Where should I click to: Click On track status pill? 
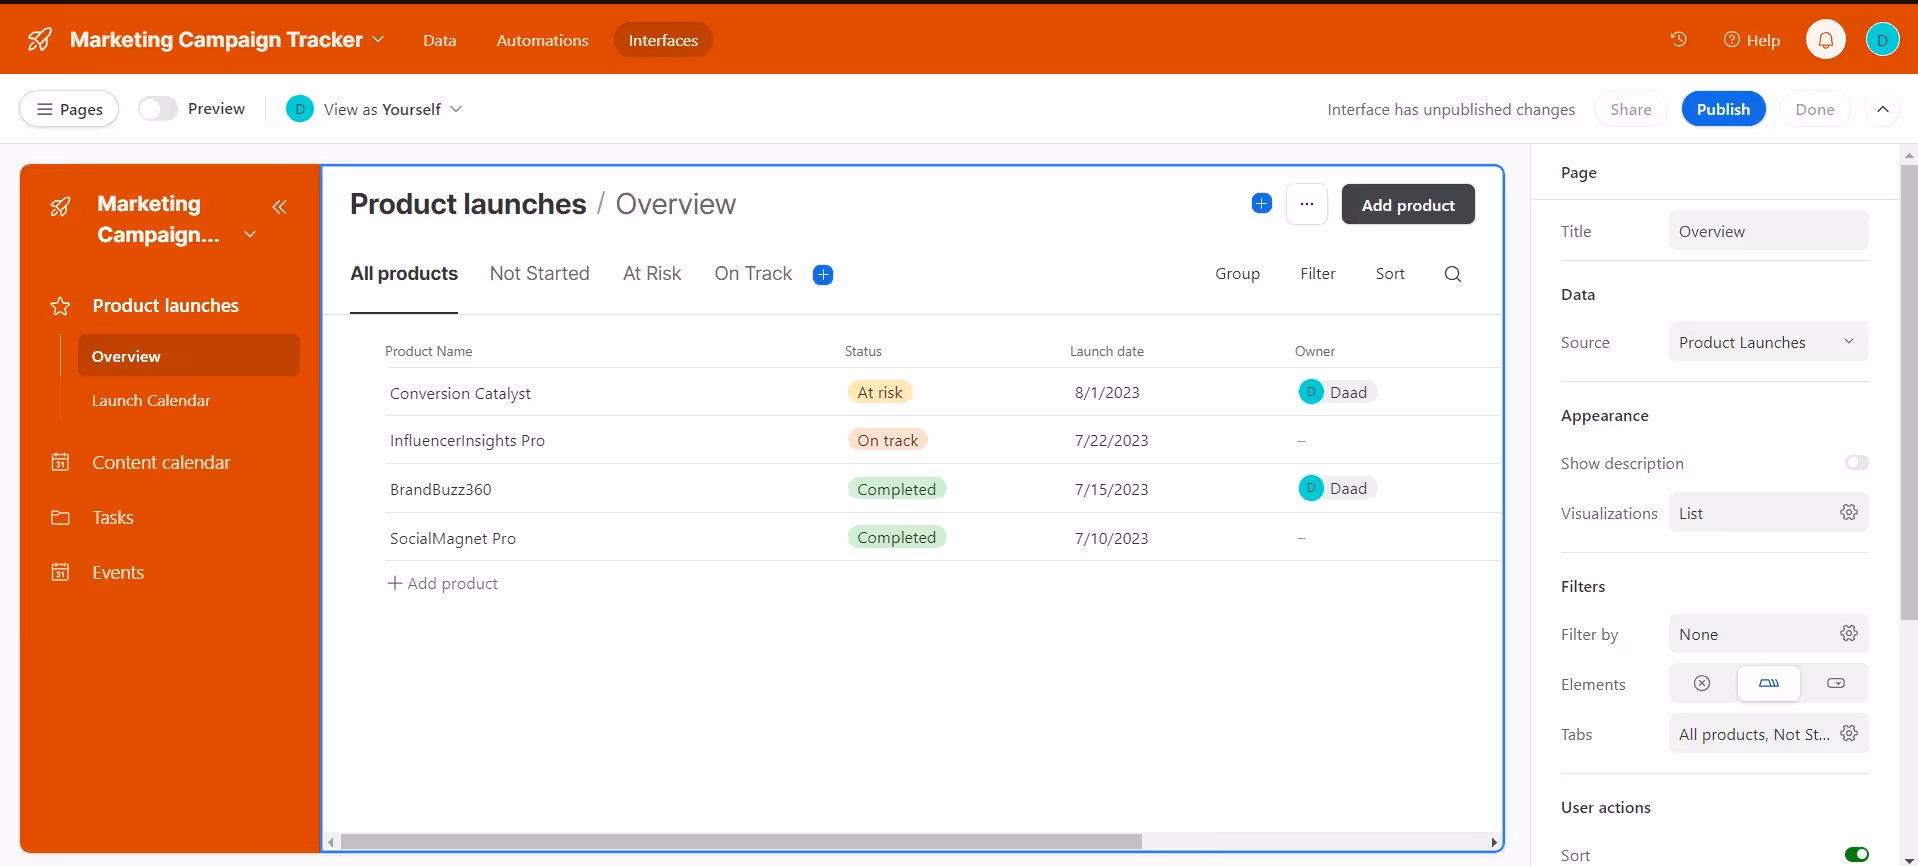[x=887, y=440]
